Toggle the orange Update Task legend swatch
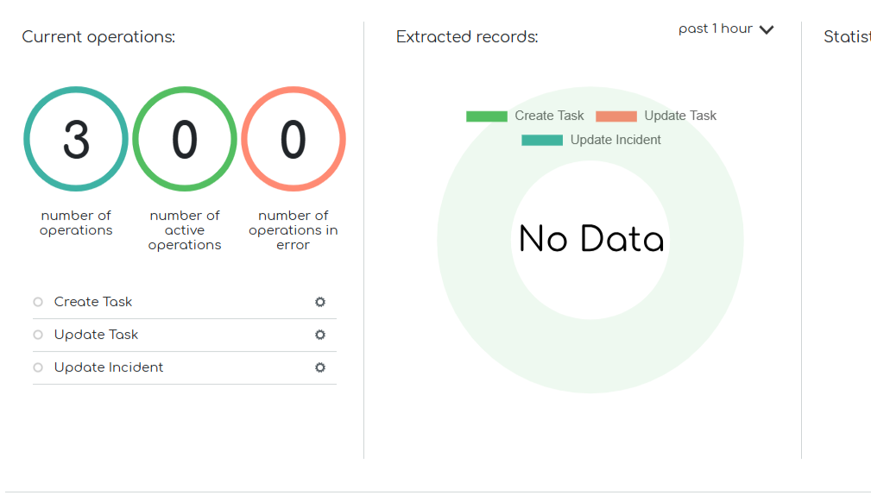Viewport: 871px width, 495px height. (616, 116)
